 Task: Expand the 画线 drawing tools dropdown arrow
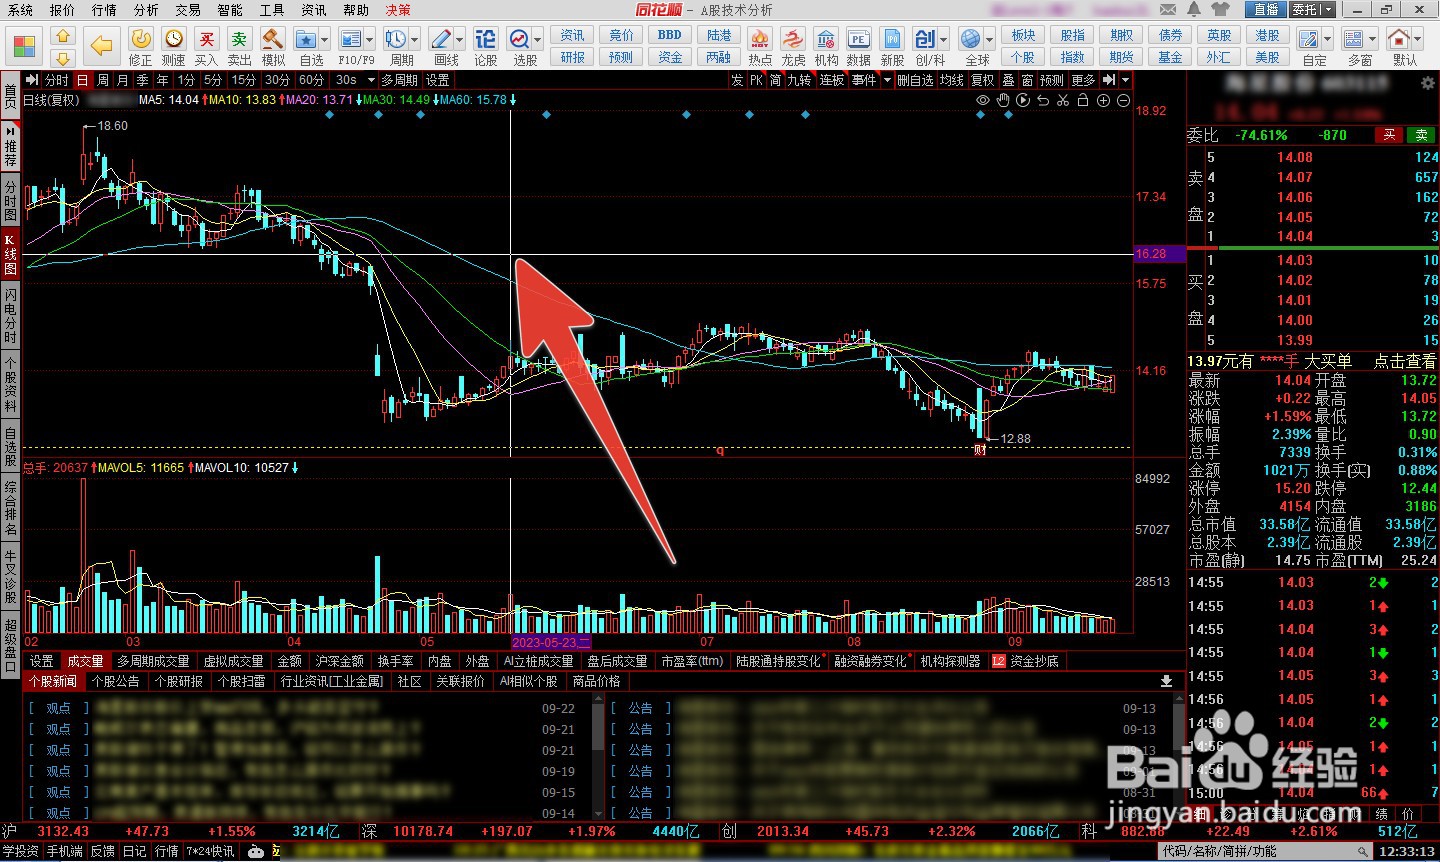460,39
